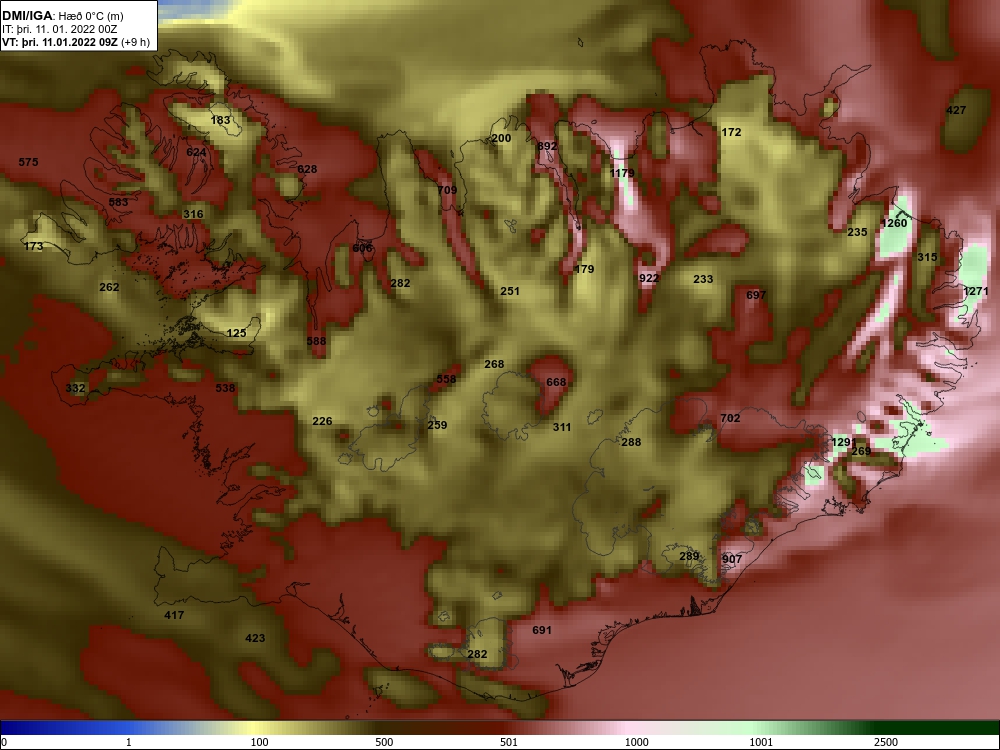Click the legend label 2500
Image resolution: width=1000 pixels, height=750 pixels.
[886, 742]
